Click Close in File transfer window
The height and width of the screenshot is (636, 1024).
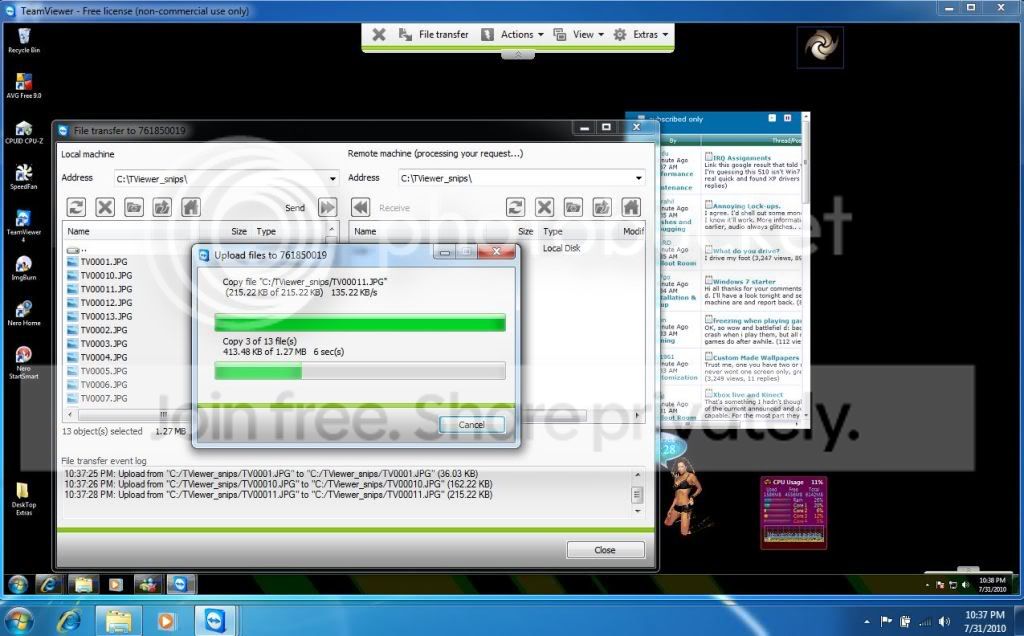point(605,550)
